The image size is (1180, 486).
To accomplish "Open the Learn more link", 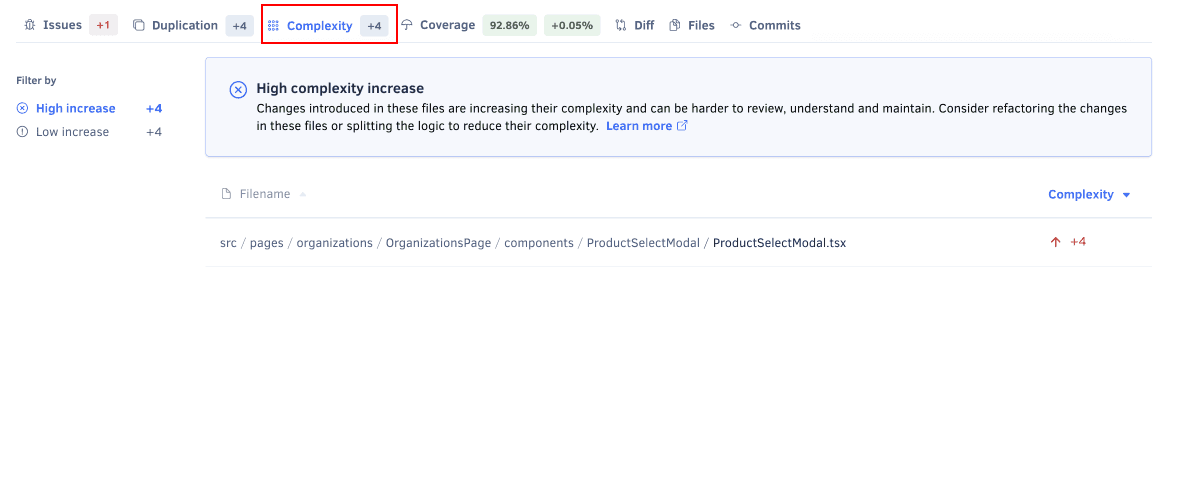I will pos(638,126).
